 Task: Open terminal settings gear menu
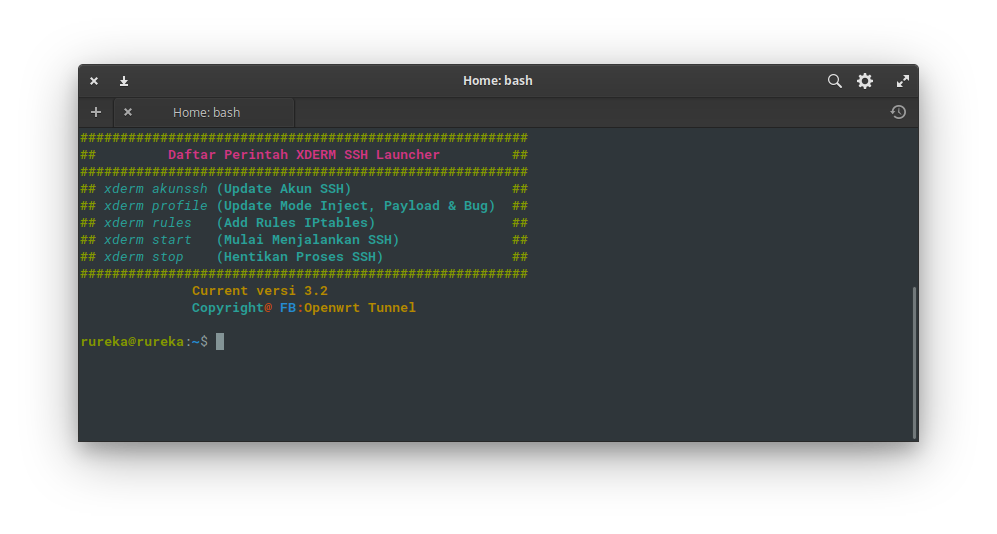(865, 81)
